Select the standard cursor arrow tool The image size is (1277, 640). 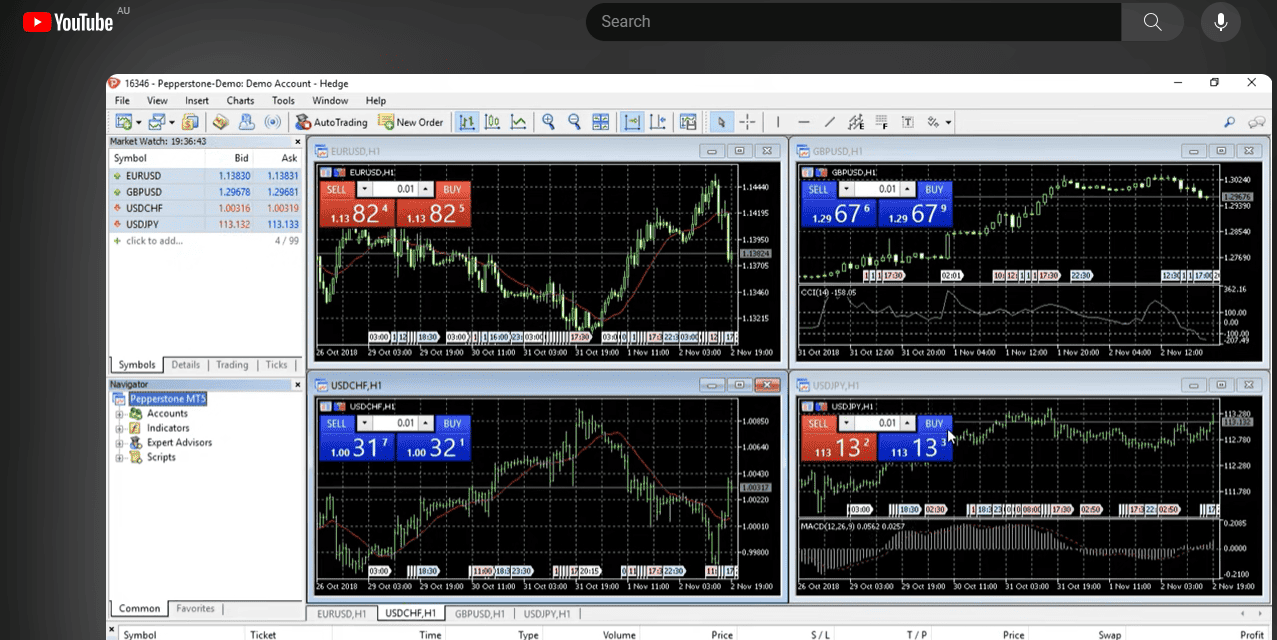tap(721, 122)
